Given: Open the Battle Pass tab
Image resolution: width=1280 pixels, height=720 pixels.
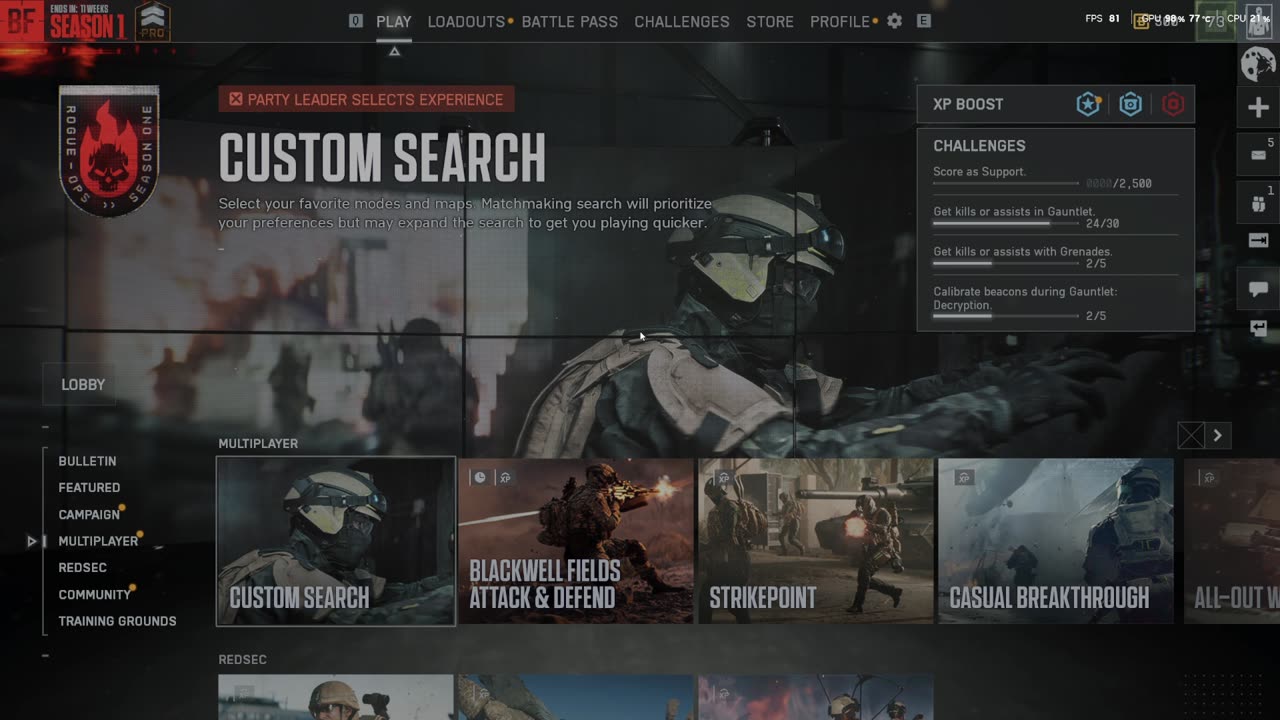Looking at the screenshot, I should click(x=570, y=21).
